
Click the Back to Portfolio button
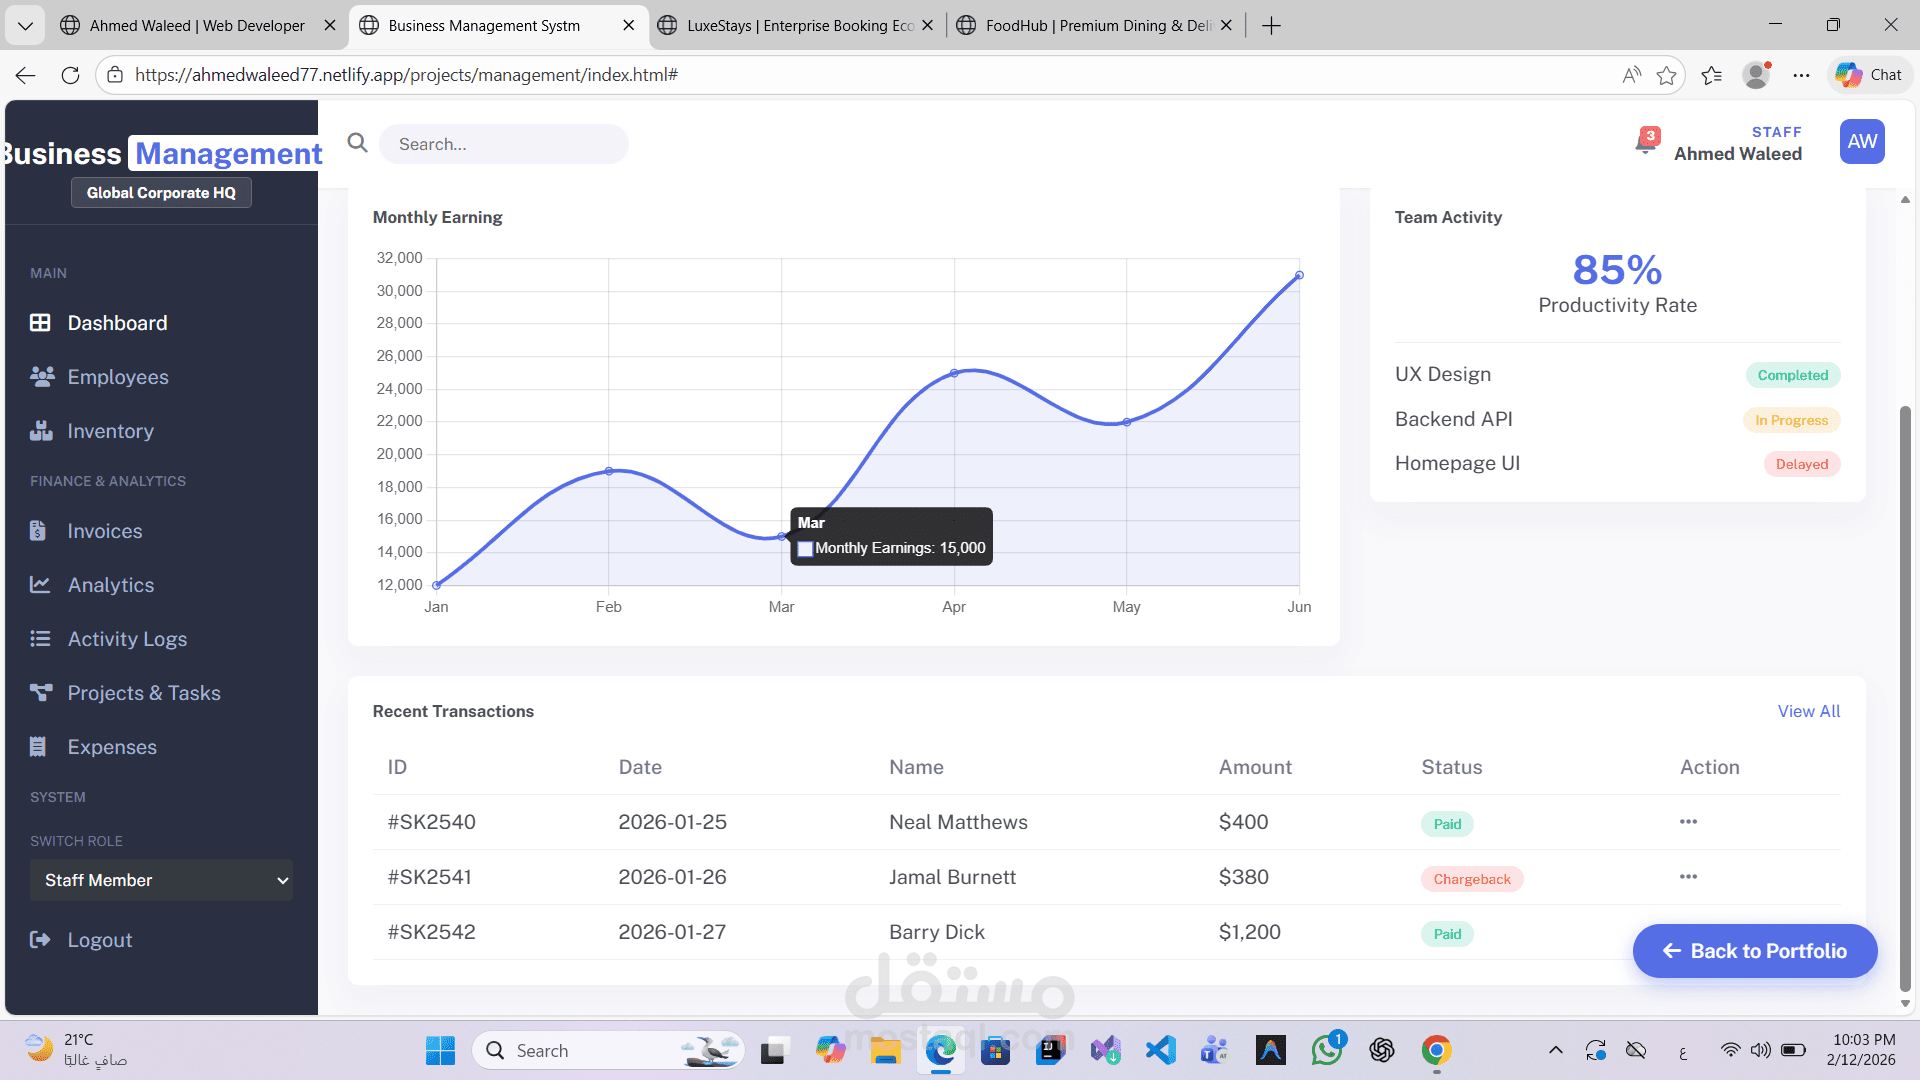click(x=1754, y=951)
